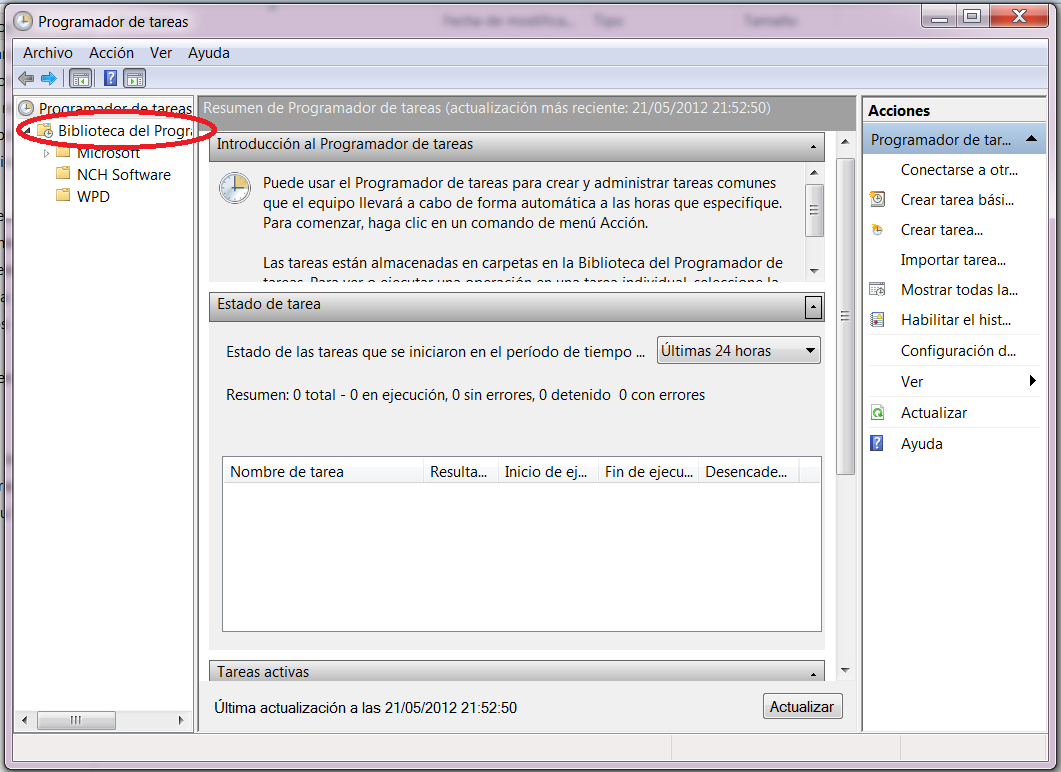
Task: Open the Últimas 24 horas dropdown
Action: (x=739, y=351)
